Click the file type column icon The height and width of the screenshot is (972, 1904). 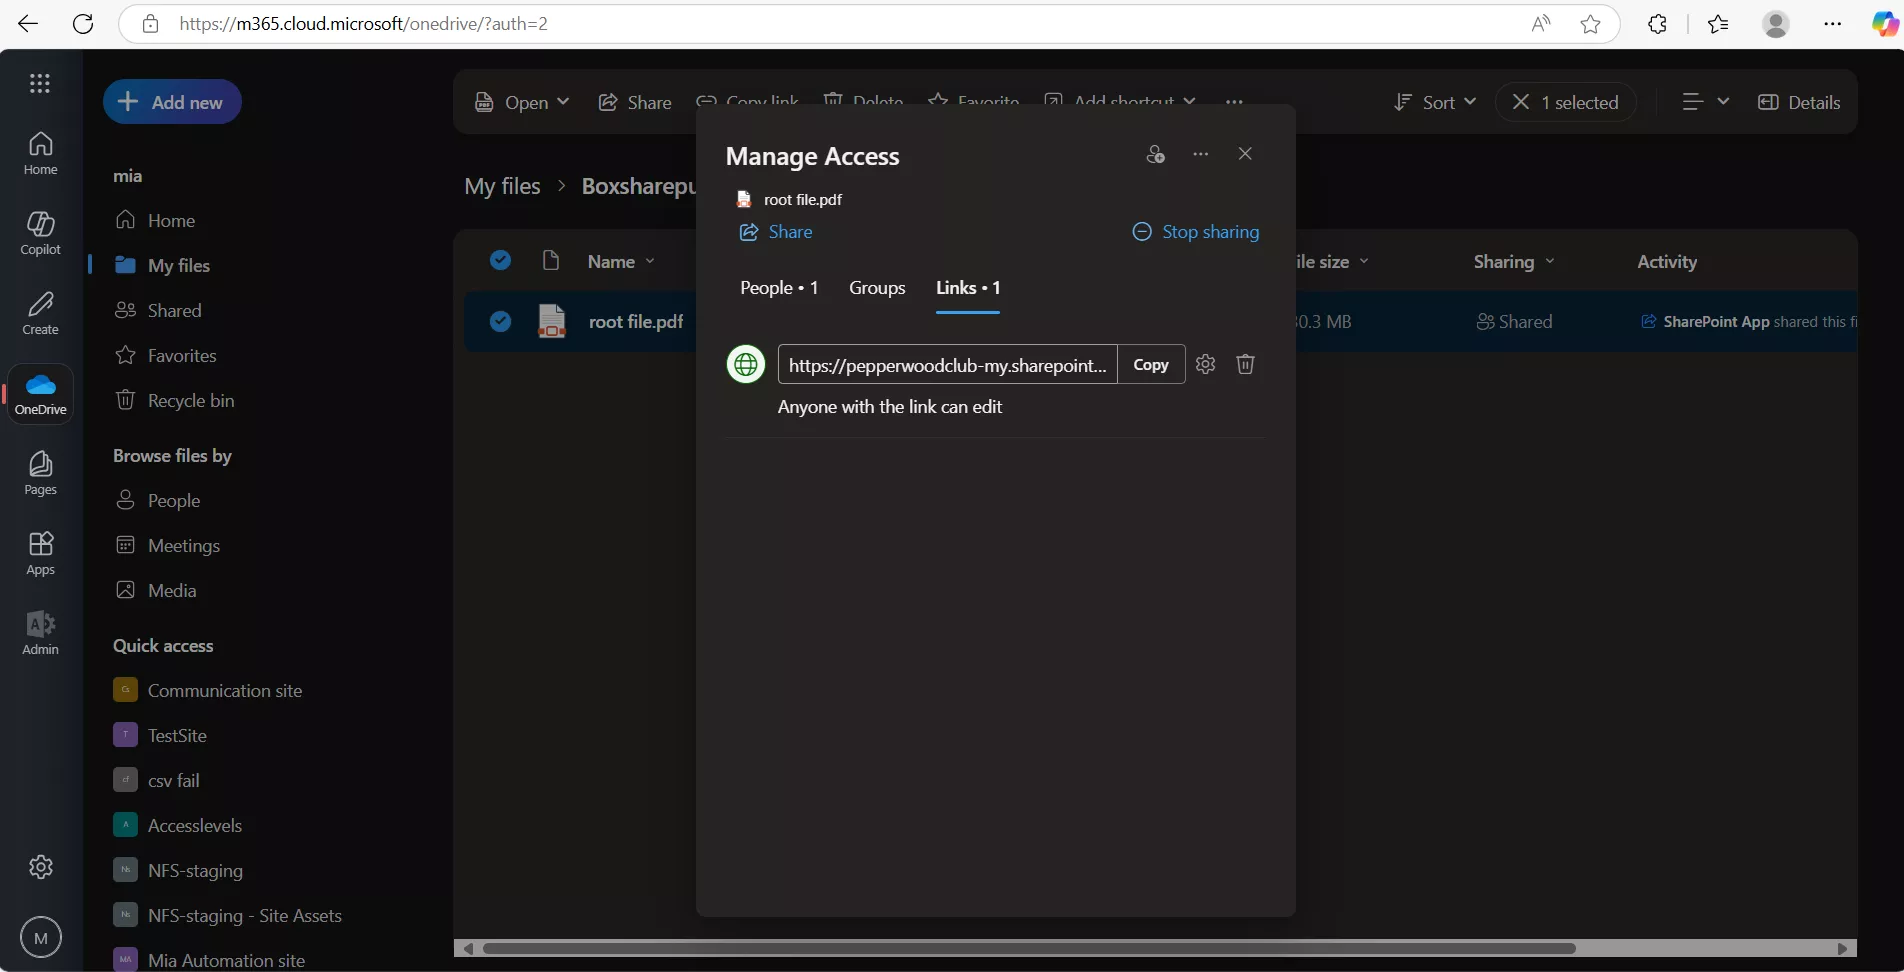[550, 261]
